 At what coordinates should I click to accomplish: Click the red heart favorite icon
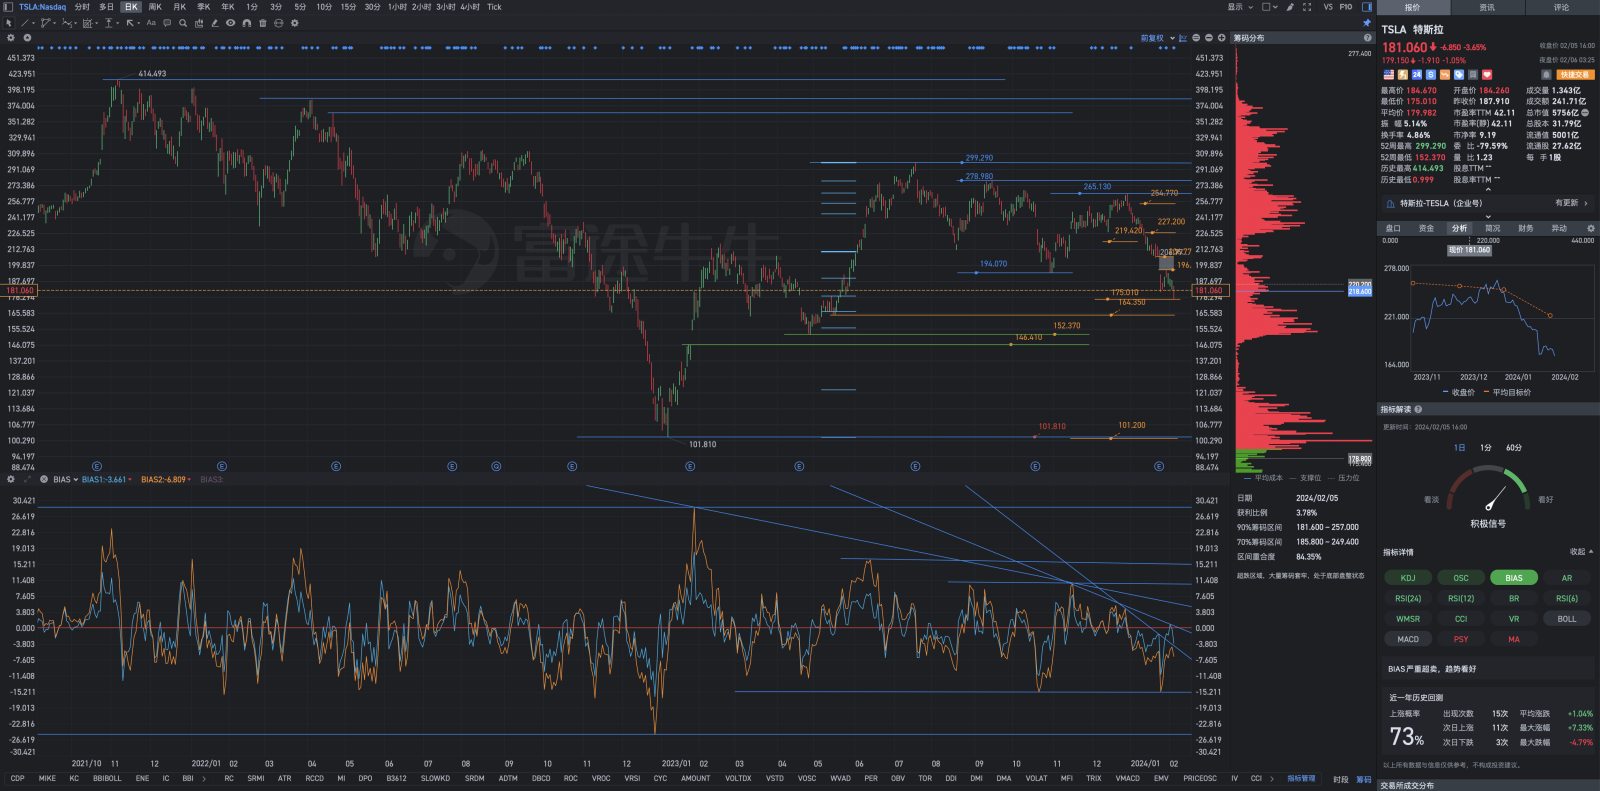pyautogui.click(x=1487, y=75)
